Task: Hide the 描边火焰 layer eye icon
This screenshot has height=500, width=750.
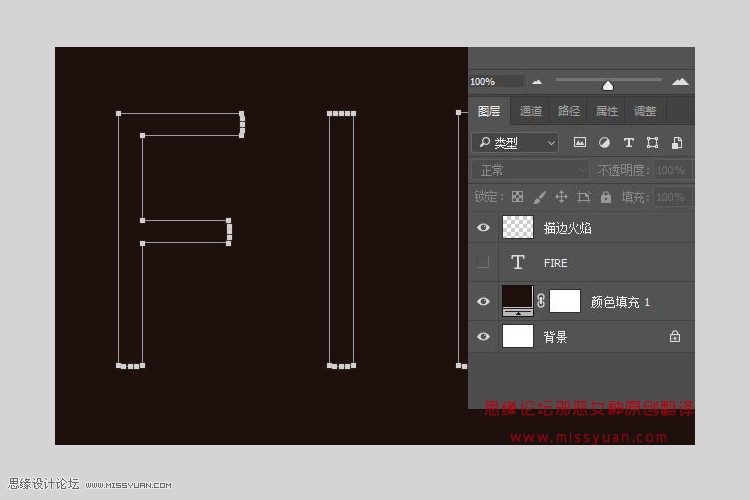Action: pos(483,227)
